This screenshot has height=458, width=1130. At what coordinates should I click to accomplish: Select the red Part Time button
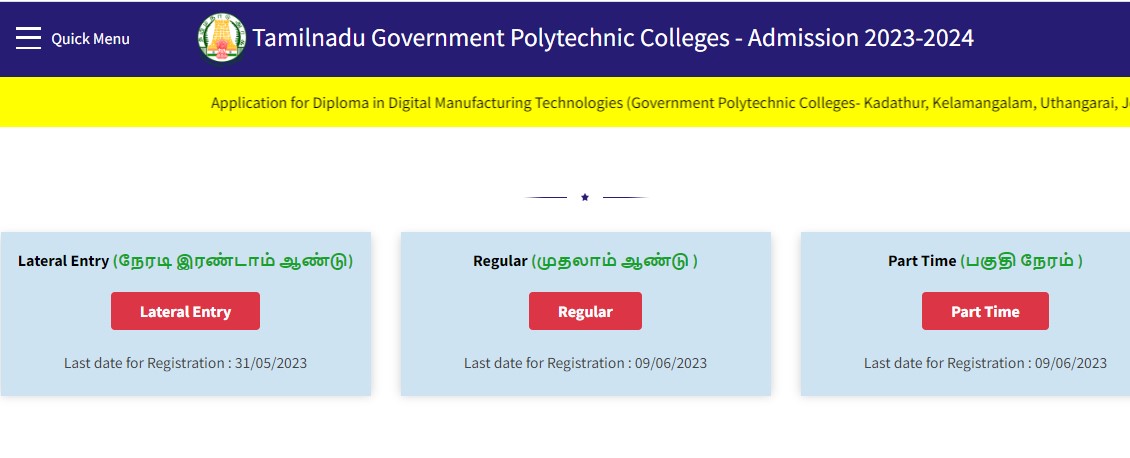pos(985,311)
